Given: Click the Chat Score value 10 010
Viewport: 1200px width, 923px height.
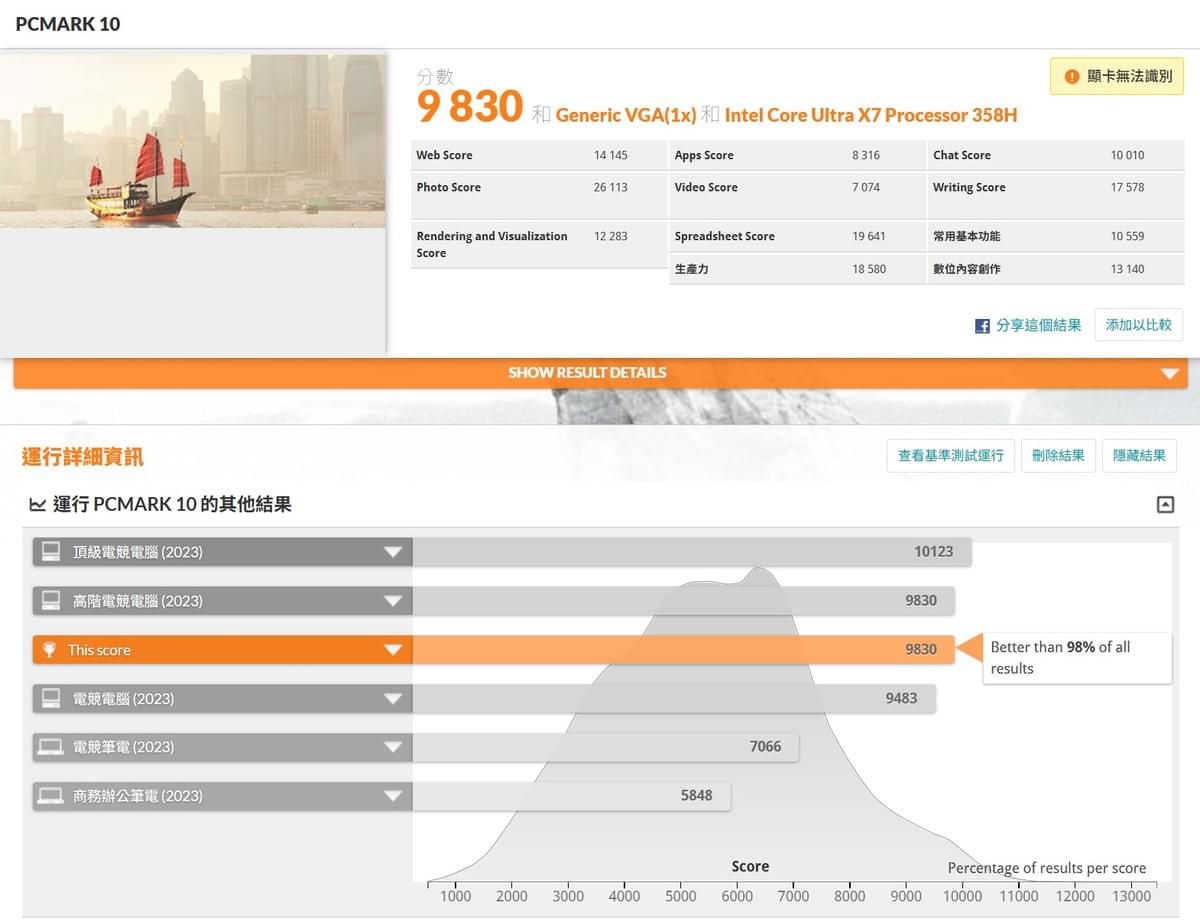Looking at the screenshot, I should coord(1127,155).
